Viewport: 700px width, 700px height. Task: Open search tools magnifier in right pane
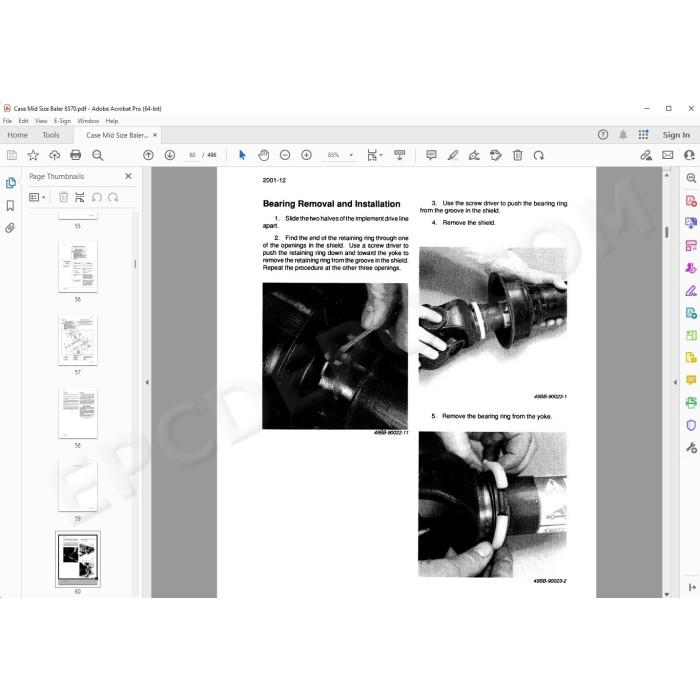coord(691,178)
